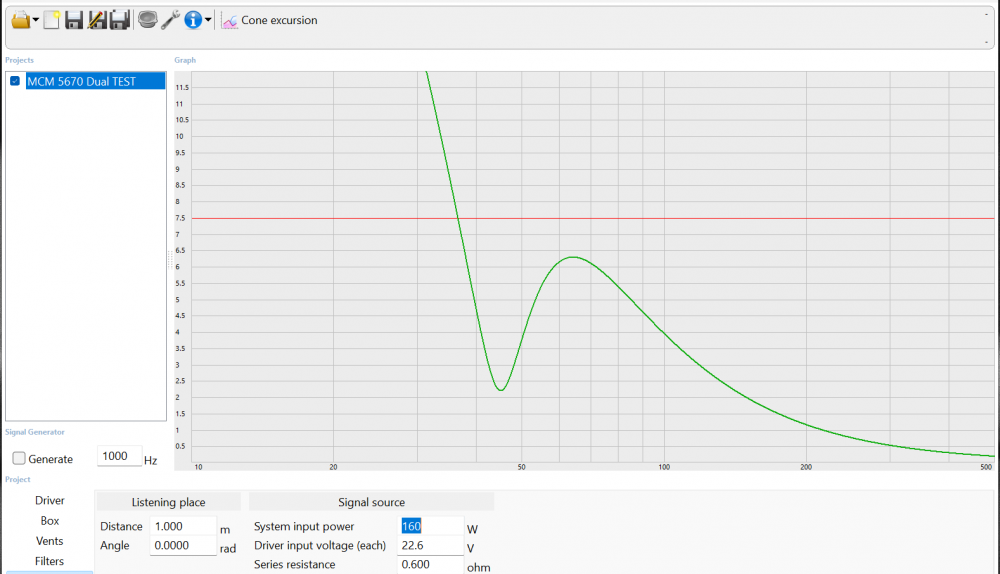This screenshot has width=1000, height=574.
Task: Click the System input power field
Action: tap(431, 526)
